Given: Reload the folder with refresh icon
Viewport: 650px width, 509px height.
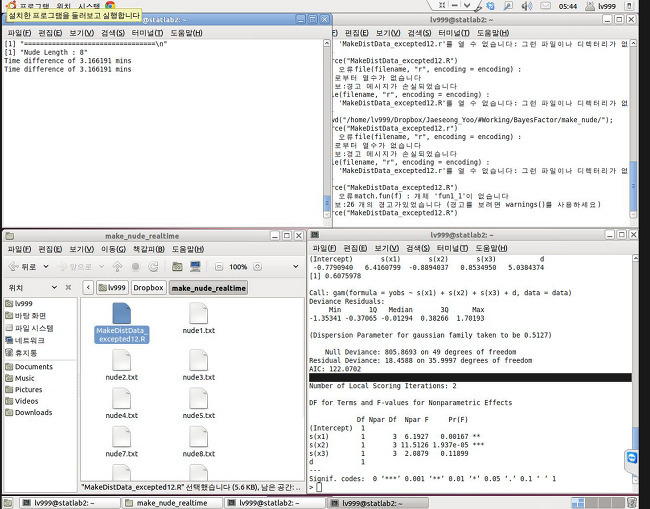Looking at the screenshot, I should point(153,267).
